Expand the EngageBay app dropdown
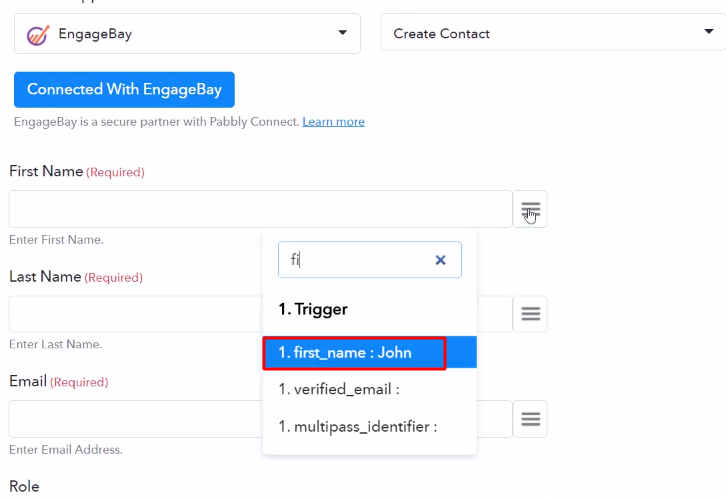The width and height of the screenshot is (726, 500). (x=187, y=33)
